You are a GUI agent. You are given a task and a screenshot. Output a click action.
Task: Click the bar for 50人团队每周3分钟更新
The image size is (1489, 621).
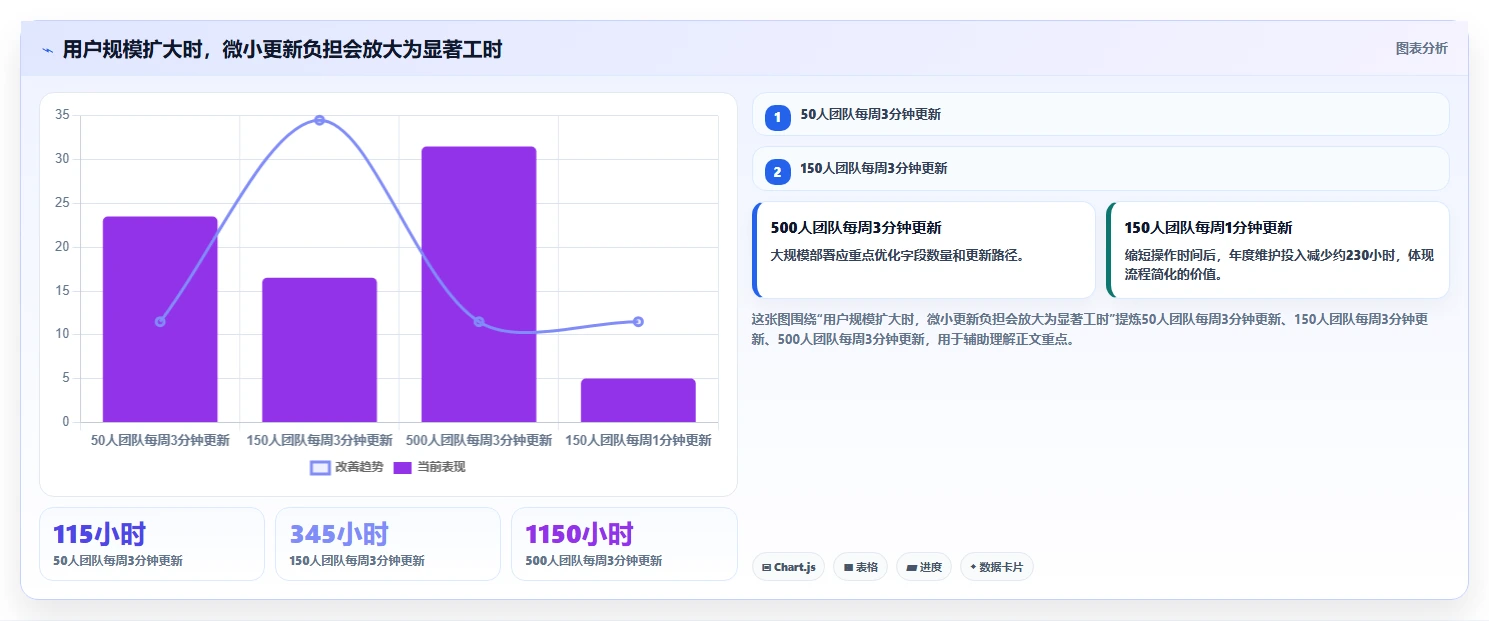point(160,319)
